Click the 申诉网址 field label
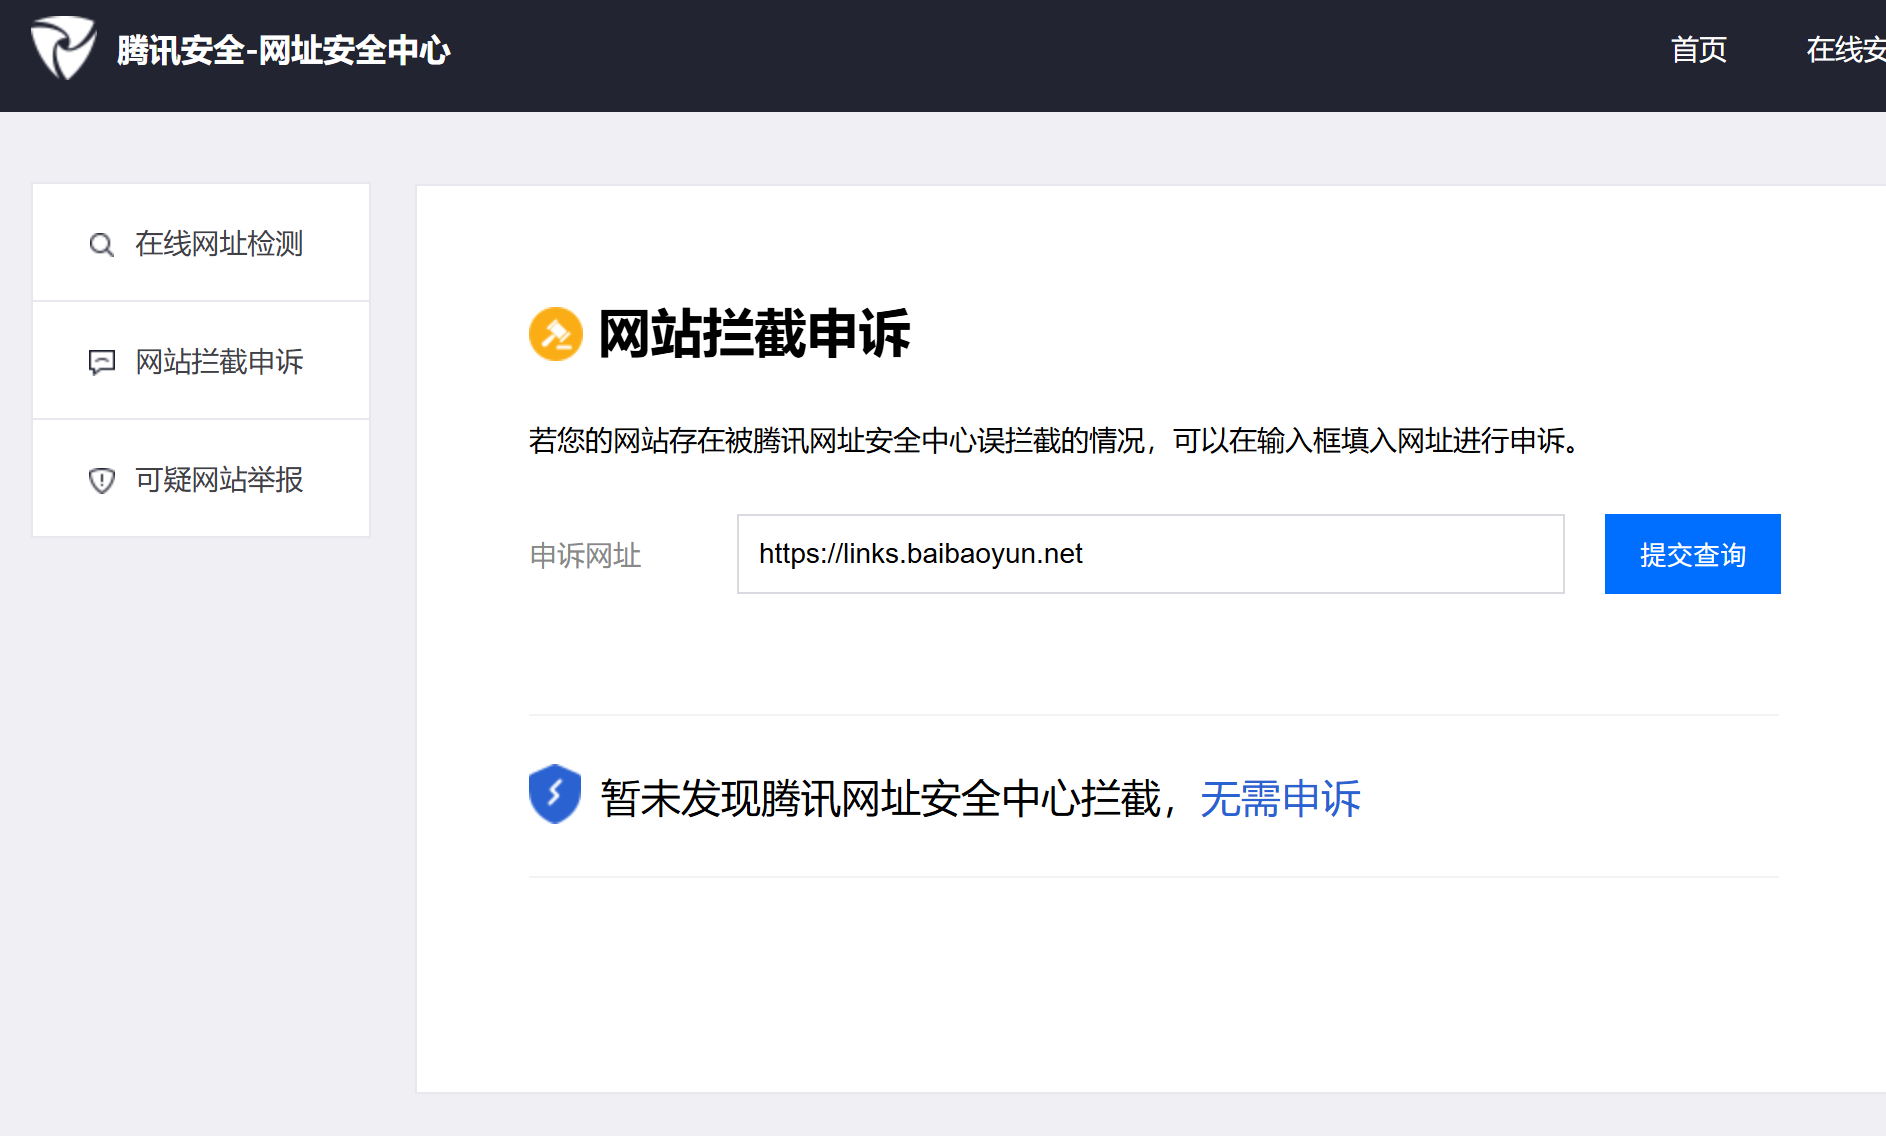The height and width of the screenshot is (1136, 1886). 585,555
